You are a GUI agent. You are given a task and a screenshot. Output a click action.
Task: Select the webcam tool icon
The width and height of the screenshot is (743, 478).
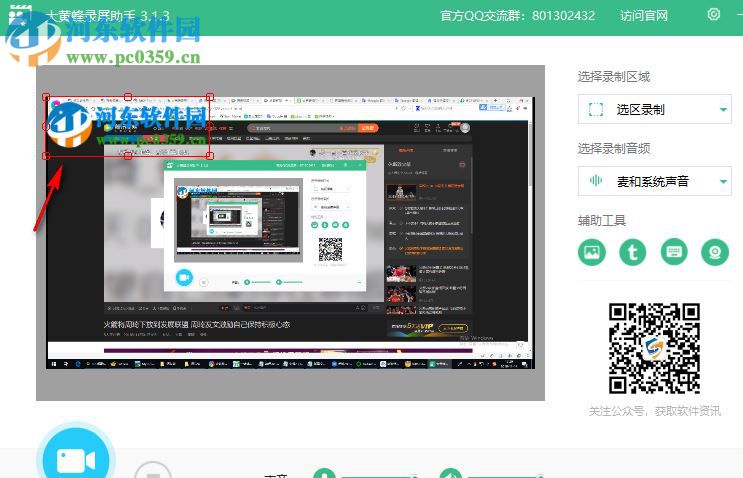(715, 252)
